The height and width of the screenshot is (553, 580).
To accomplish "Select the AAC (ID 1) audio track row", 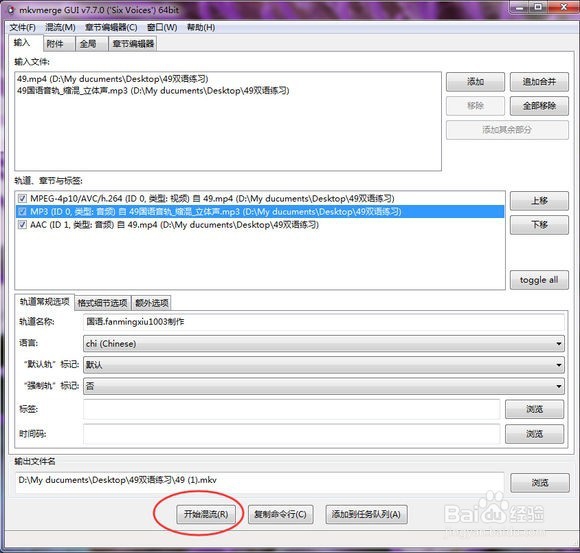I will (x=260, y=225).
